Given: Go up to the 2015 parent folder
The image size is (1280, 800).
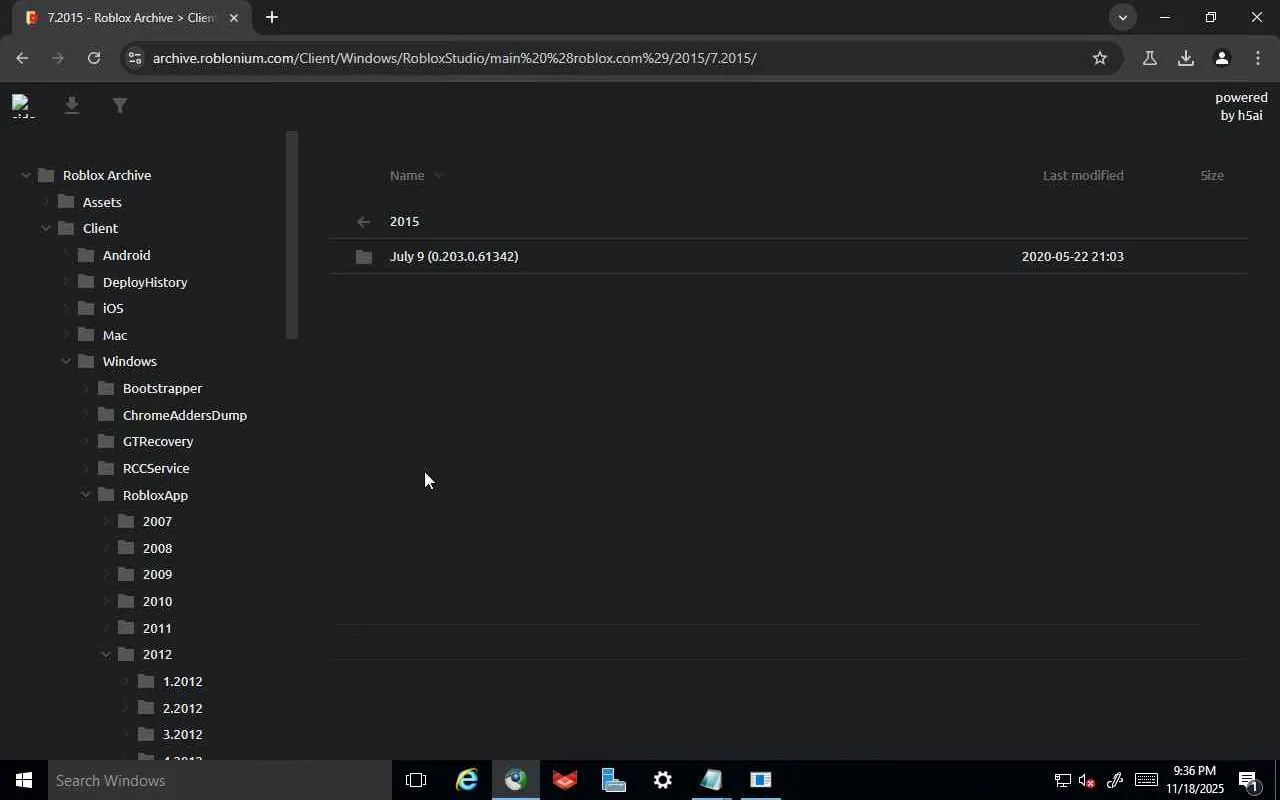Looking at the screenshot, I should [404, 222].
